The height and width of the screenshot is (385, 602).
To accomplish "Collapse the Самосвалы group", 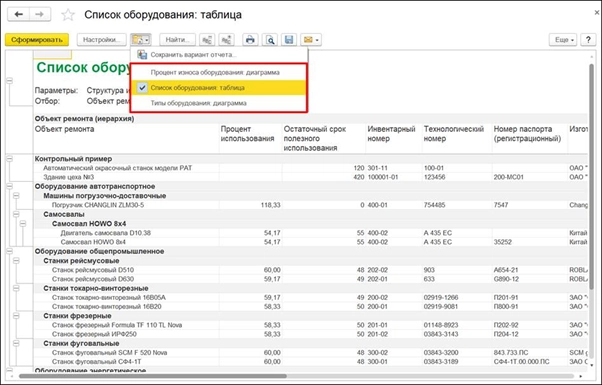I will (16, 214).
